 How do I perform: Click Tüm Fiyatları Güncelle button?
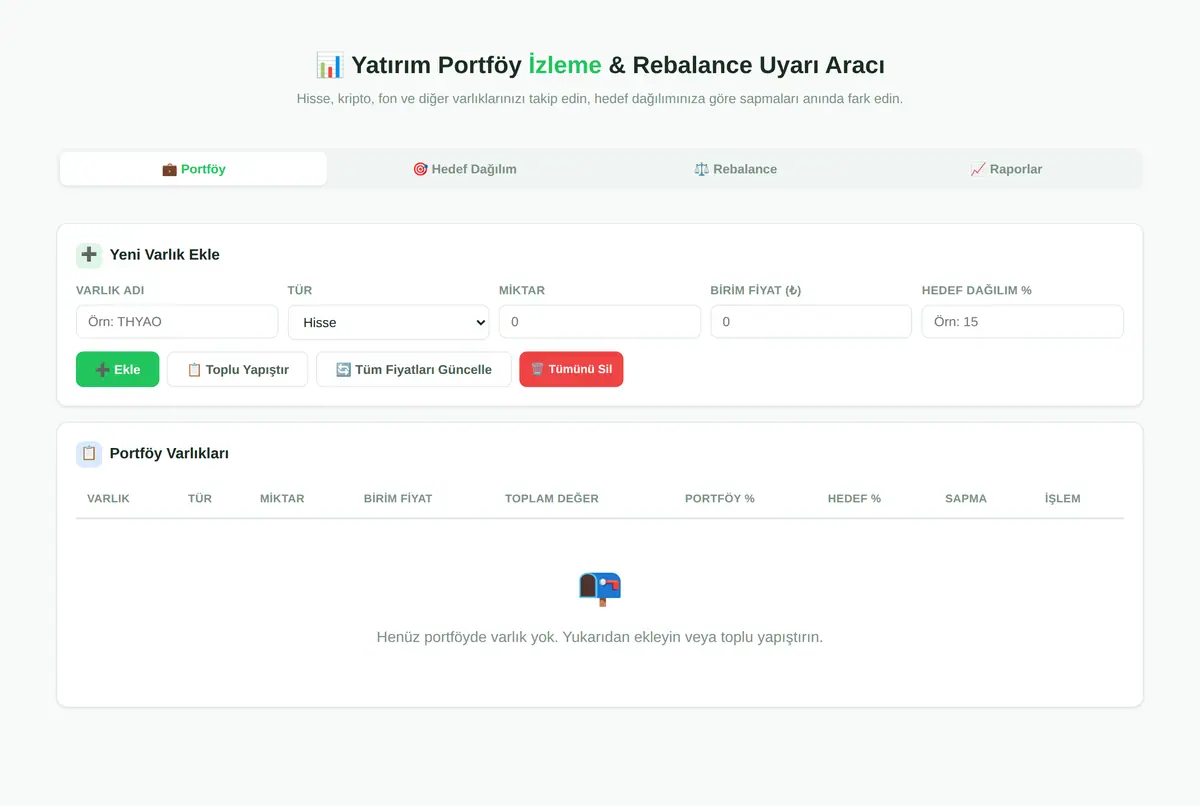413,369
